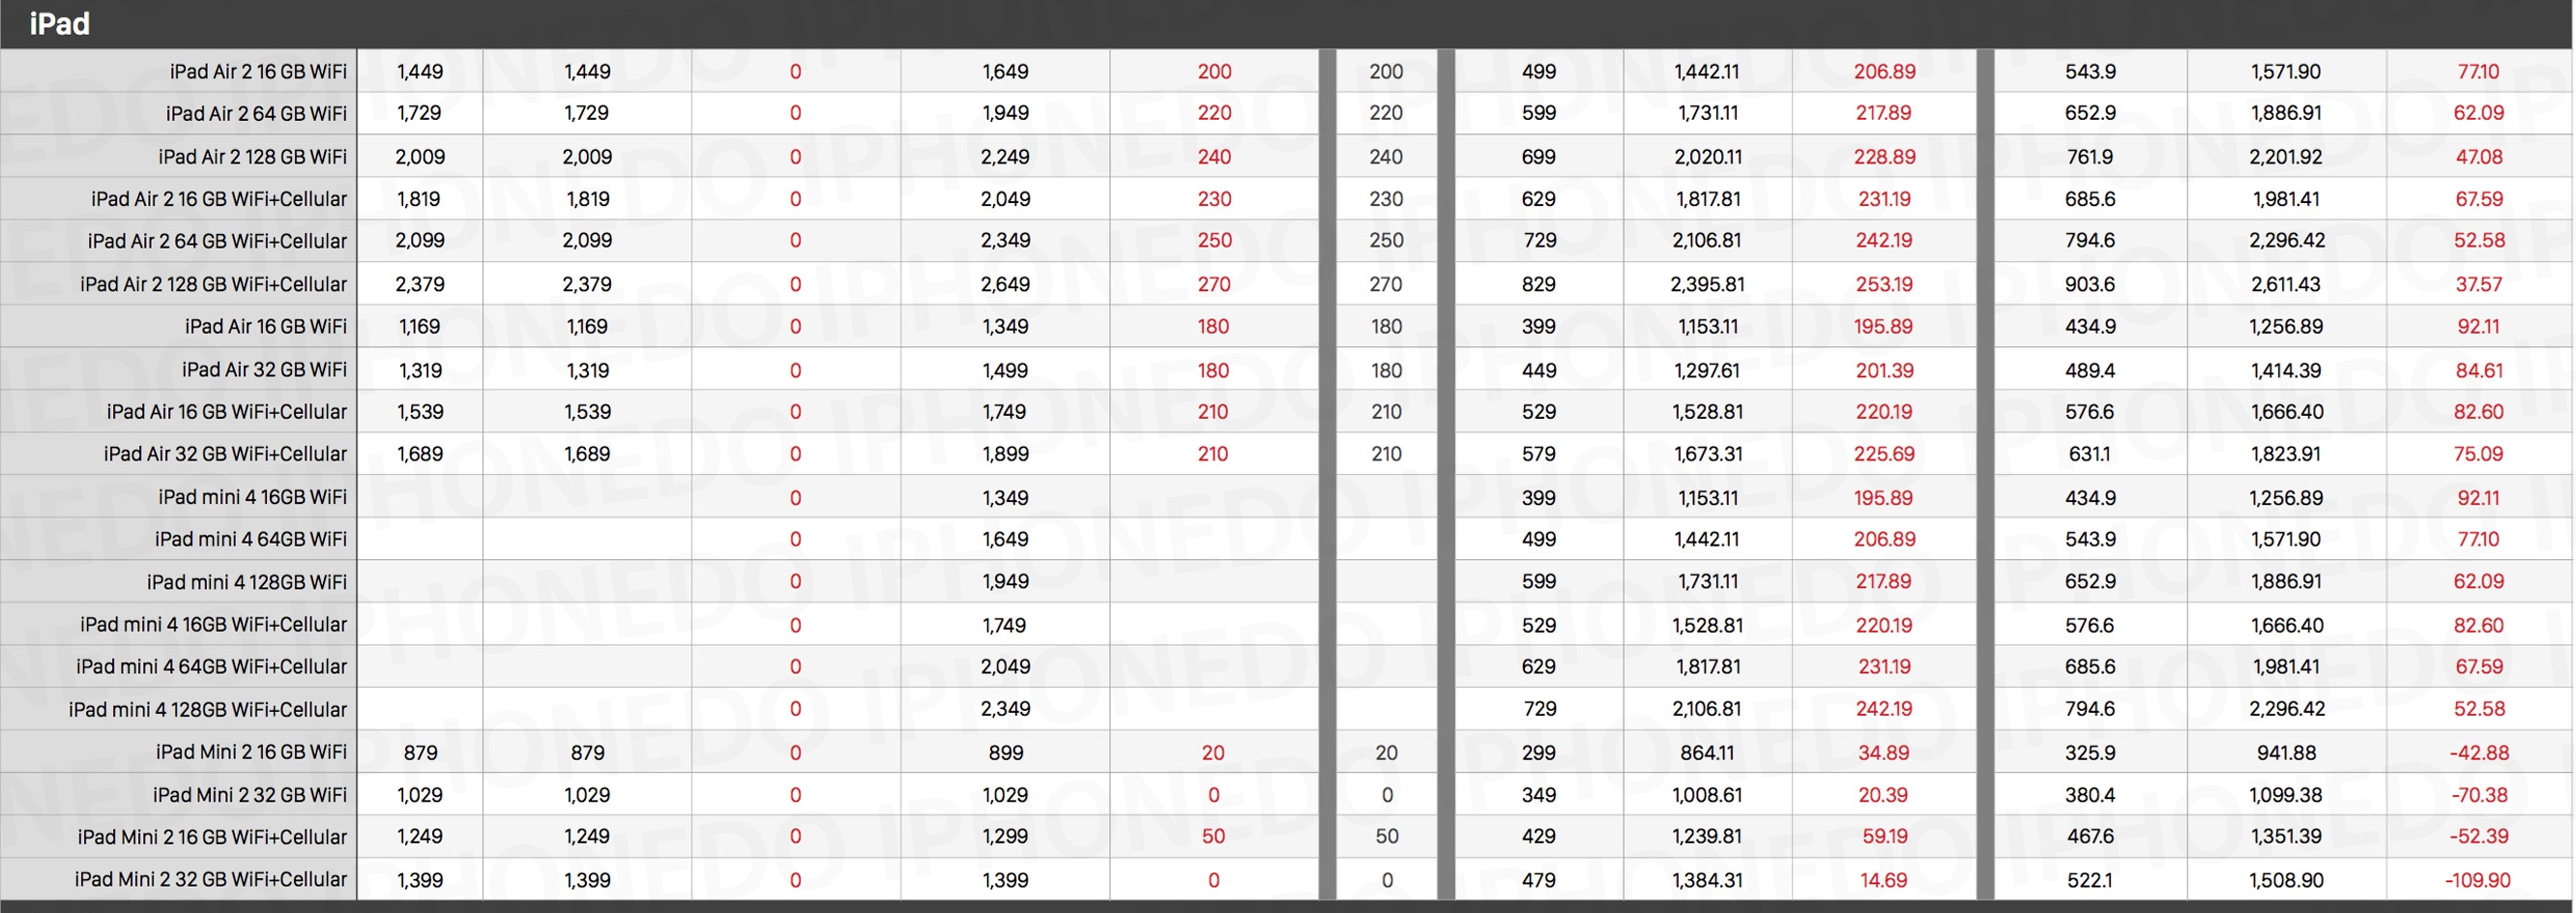The width and height of the screenshot is (2576, 913).
Task: Click the 2,020.11 value cell
Action: tap(1708, 157)
